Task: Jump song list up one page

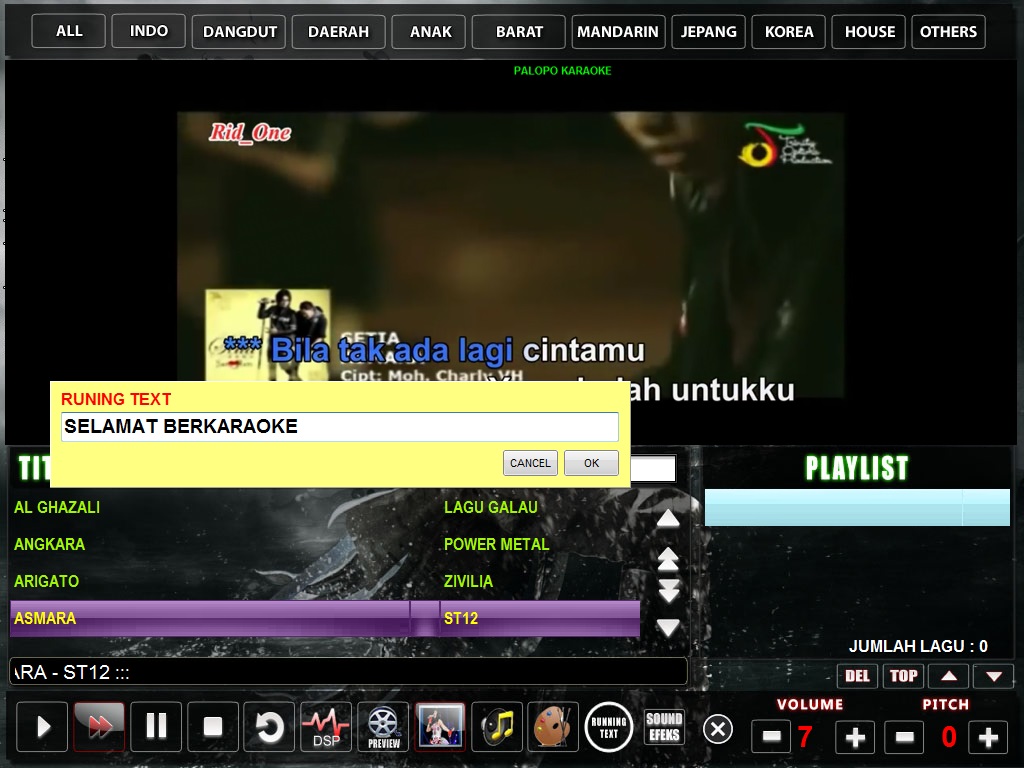Action: (x=668, y=557)
